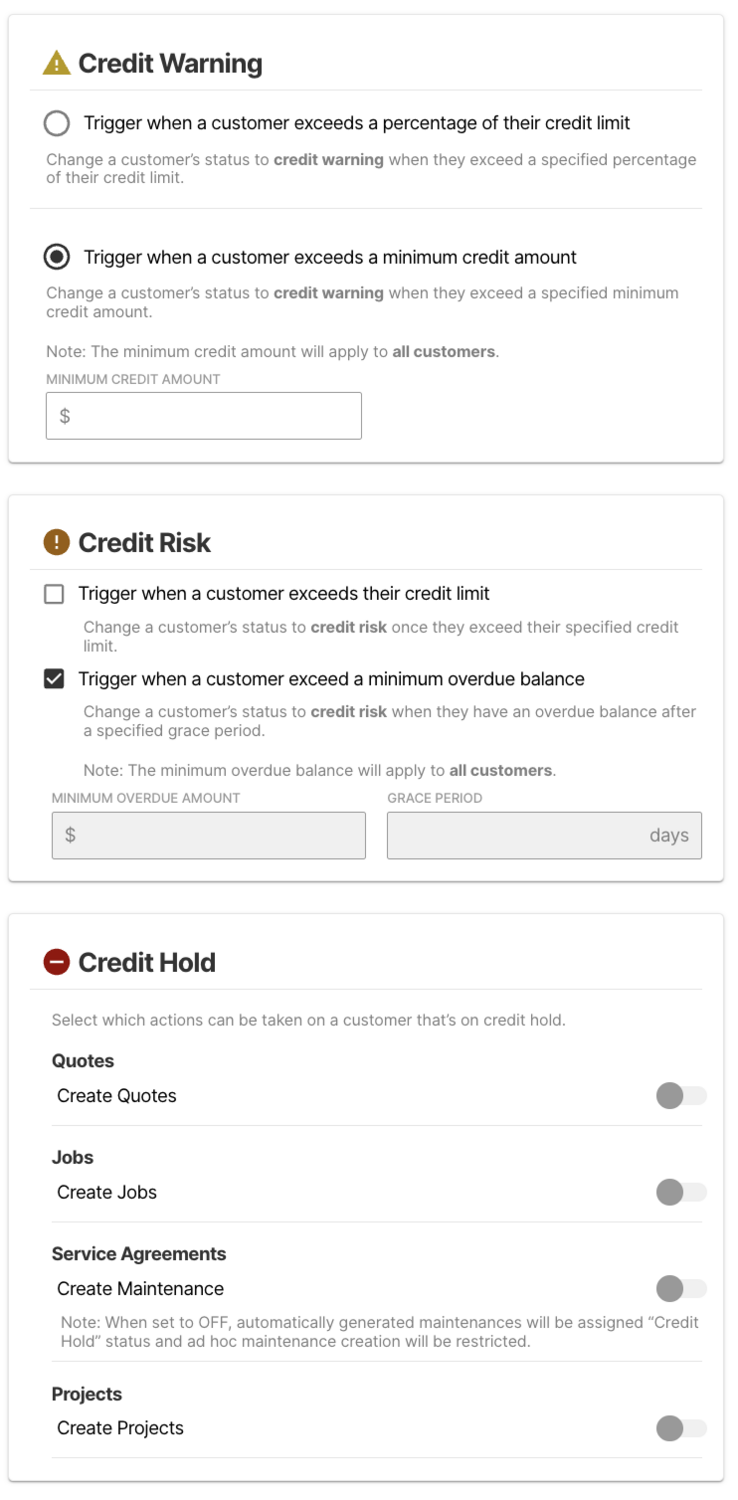Click the Minimum Overdue Amount field

pos(209,835)
